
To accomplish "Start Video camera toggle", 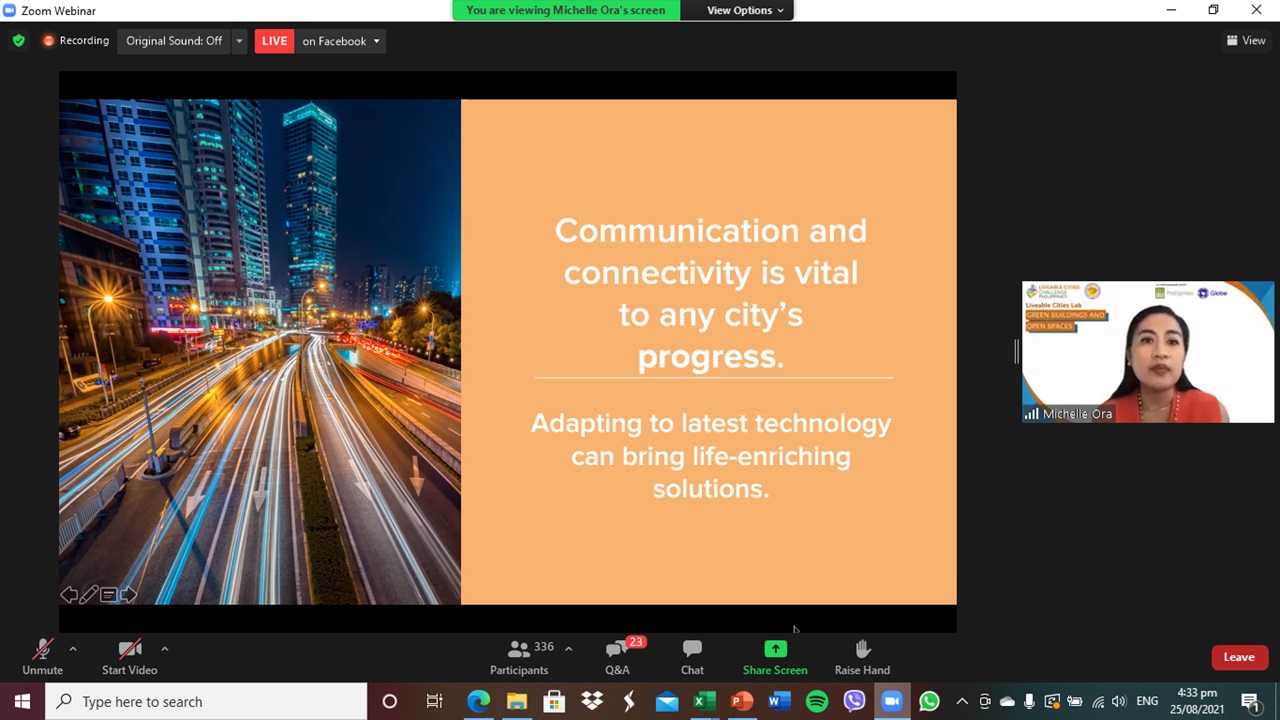I will pyautogui.click(x=129, y=656).
